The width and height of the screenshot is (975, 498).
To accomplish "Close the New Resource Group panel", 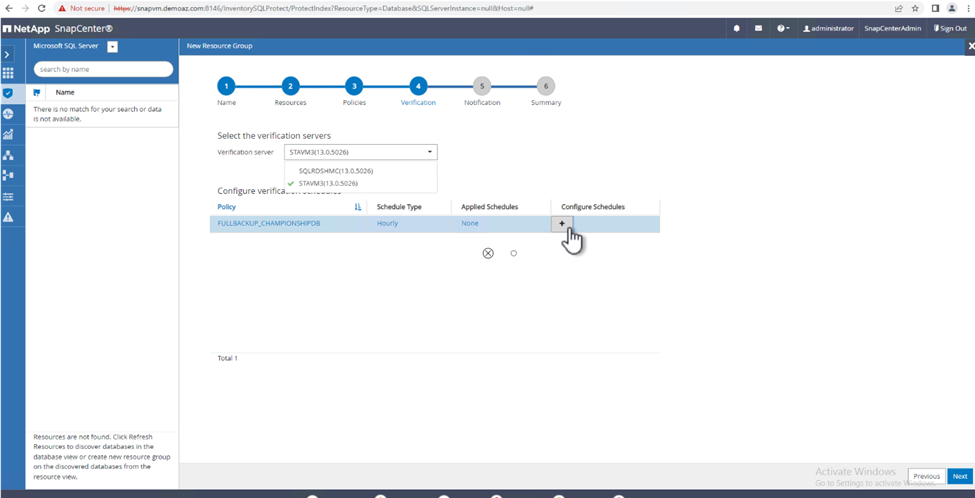I will (x=971, y=46).
